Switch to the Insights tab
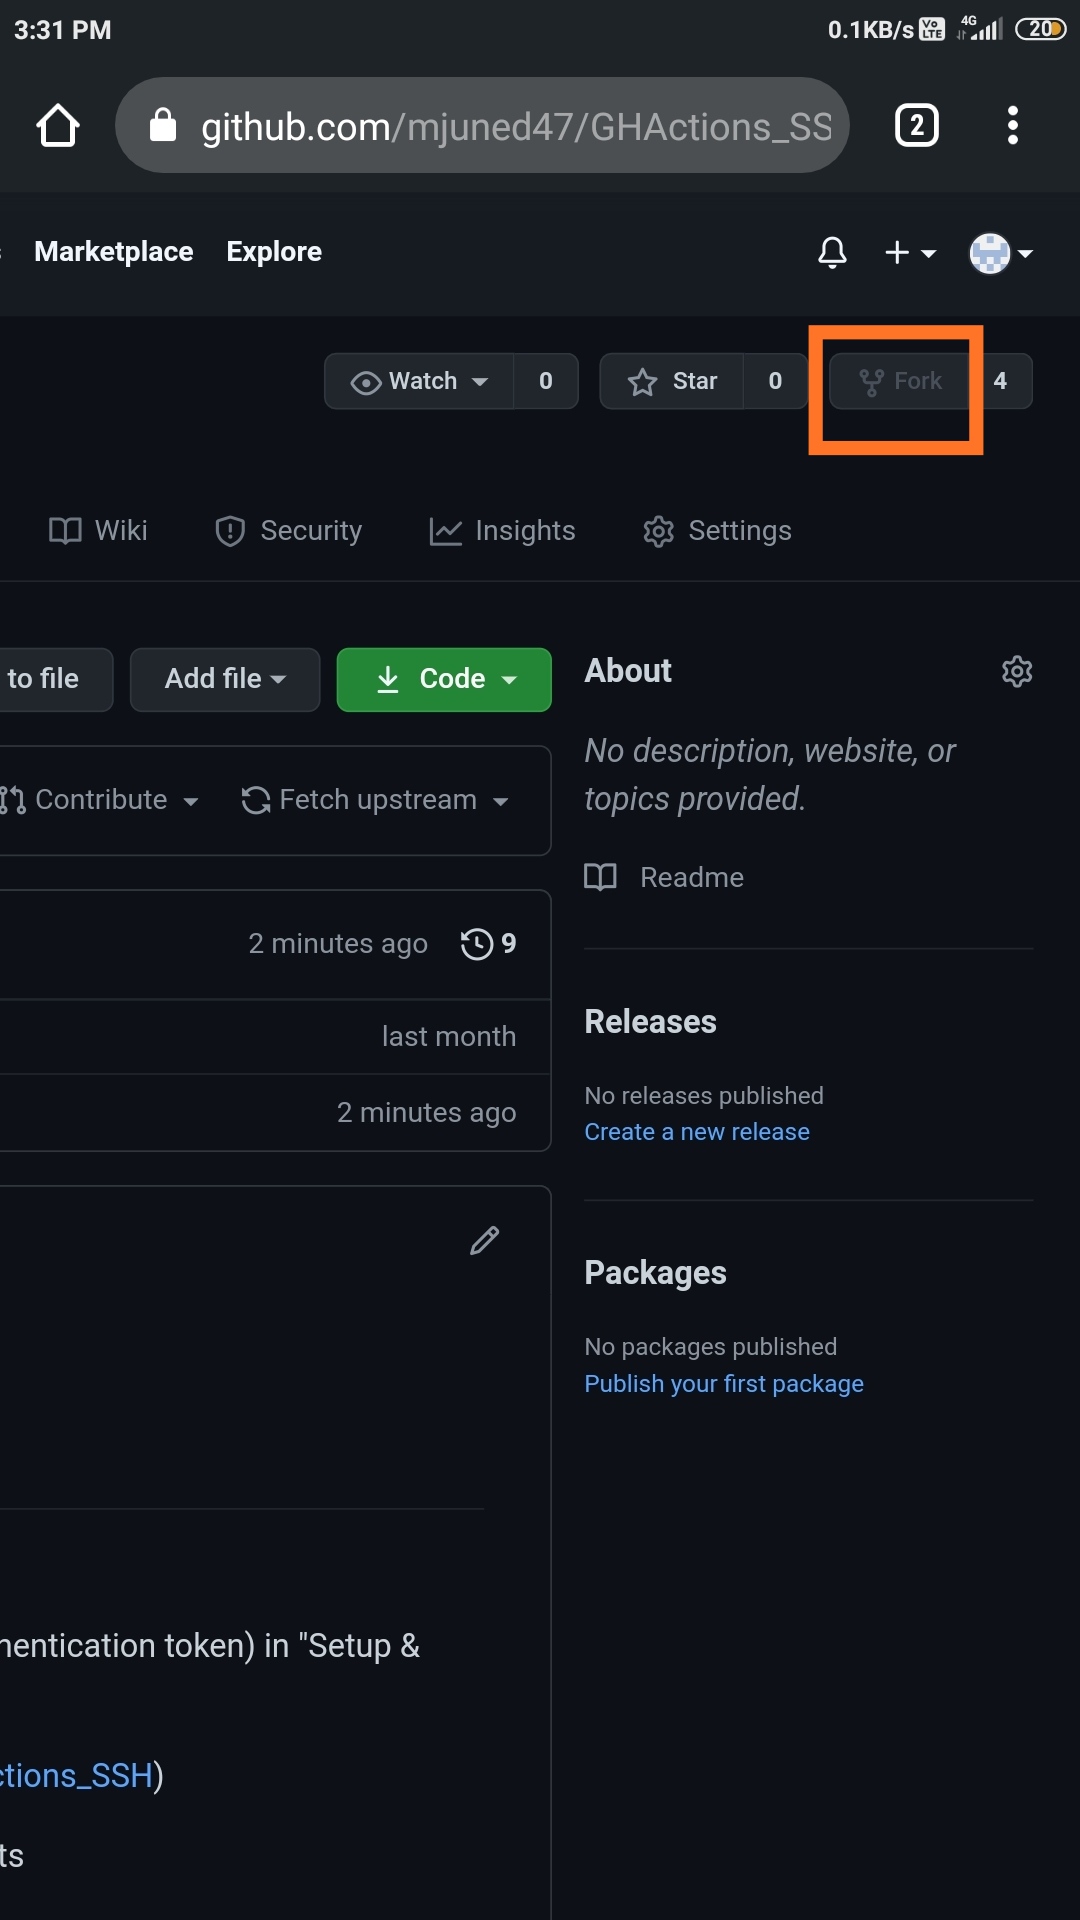Screen dimensions: 1080x1920 502,530
